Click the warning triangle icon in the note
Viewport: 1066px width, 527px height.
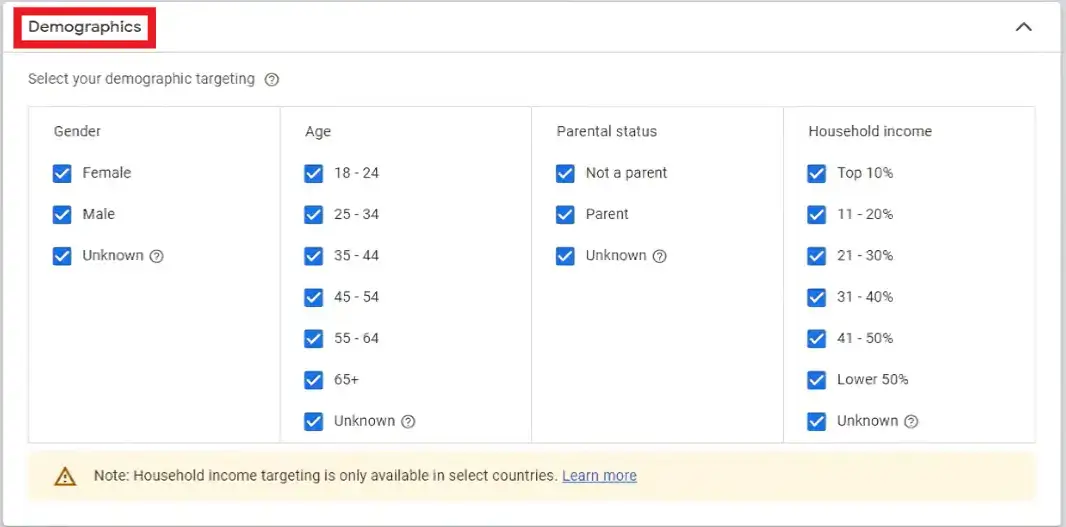pyautogui.click(x=65, y=476)
